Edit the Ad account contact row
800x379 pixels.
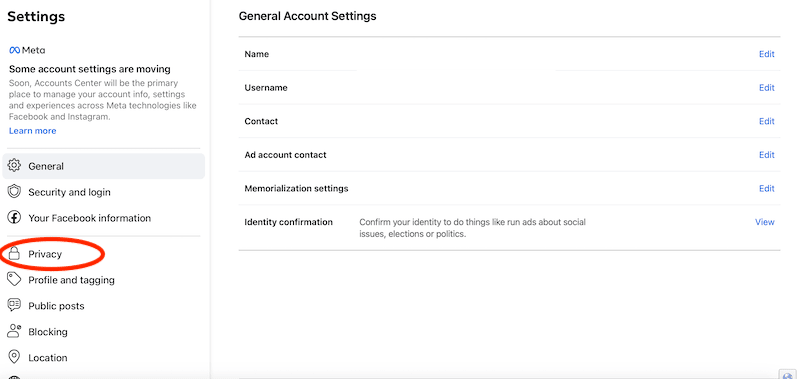tap(766, 155)
